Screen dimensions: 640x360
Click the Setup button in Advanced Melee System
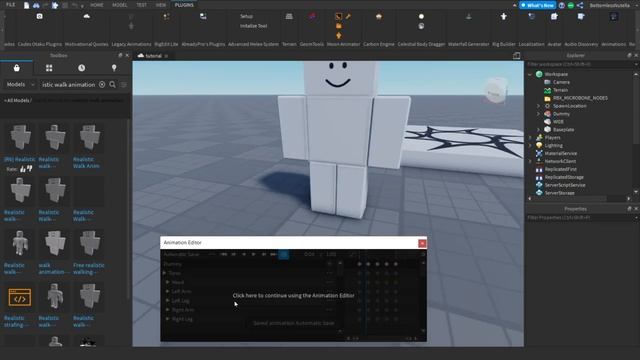pos(246,16)
